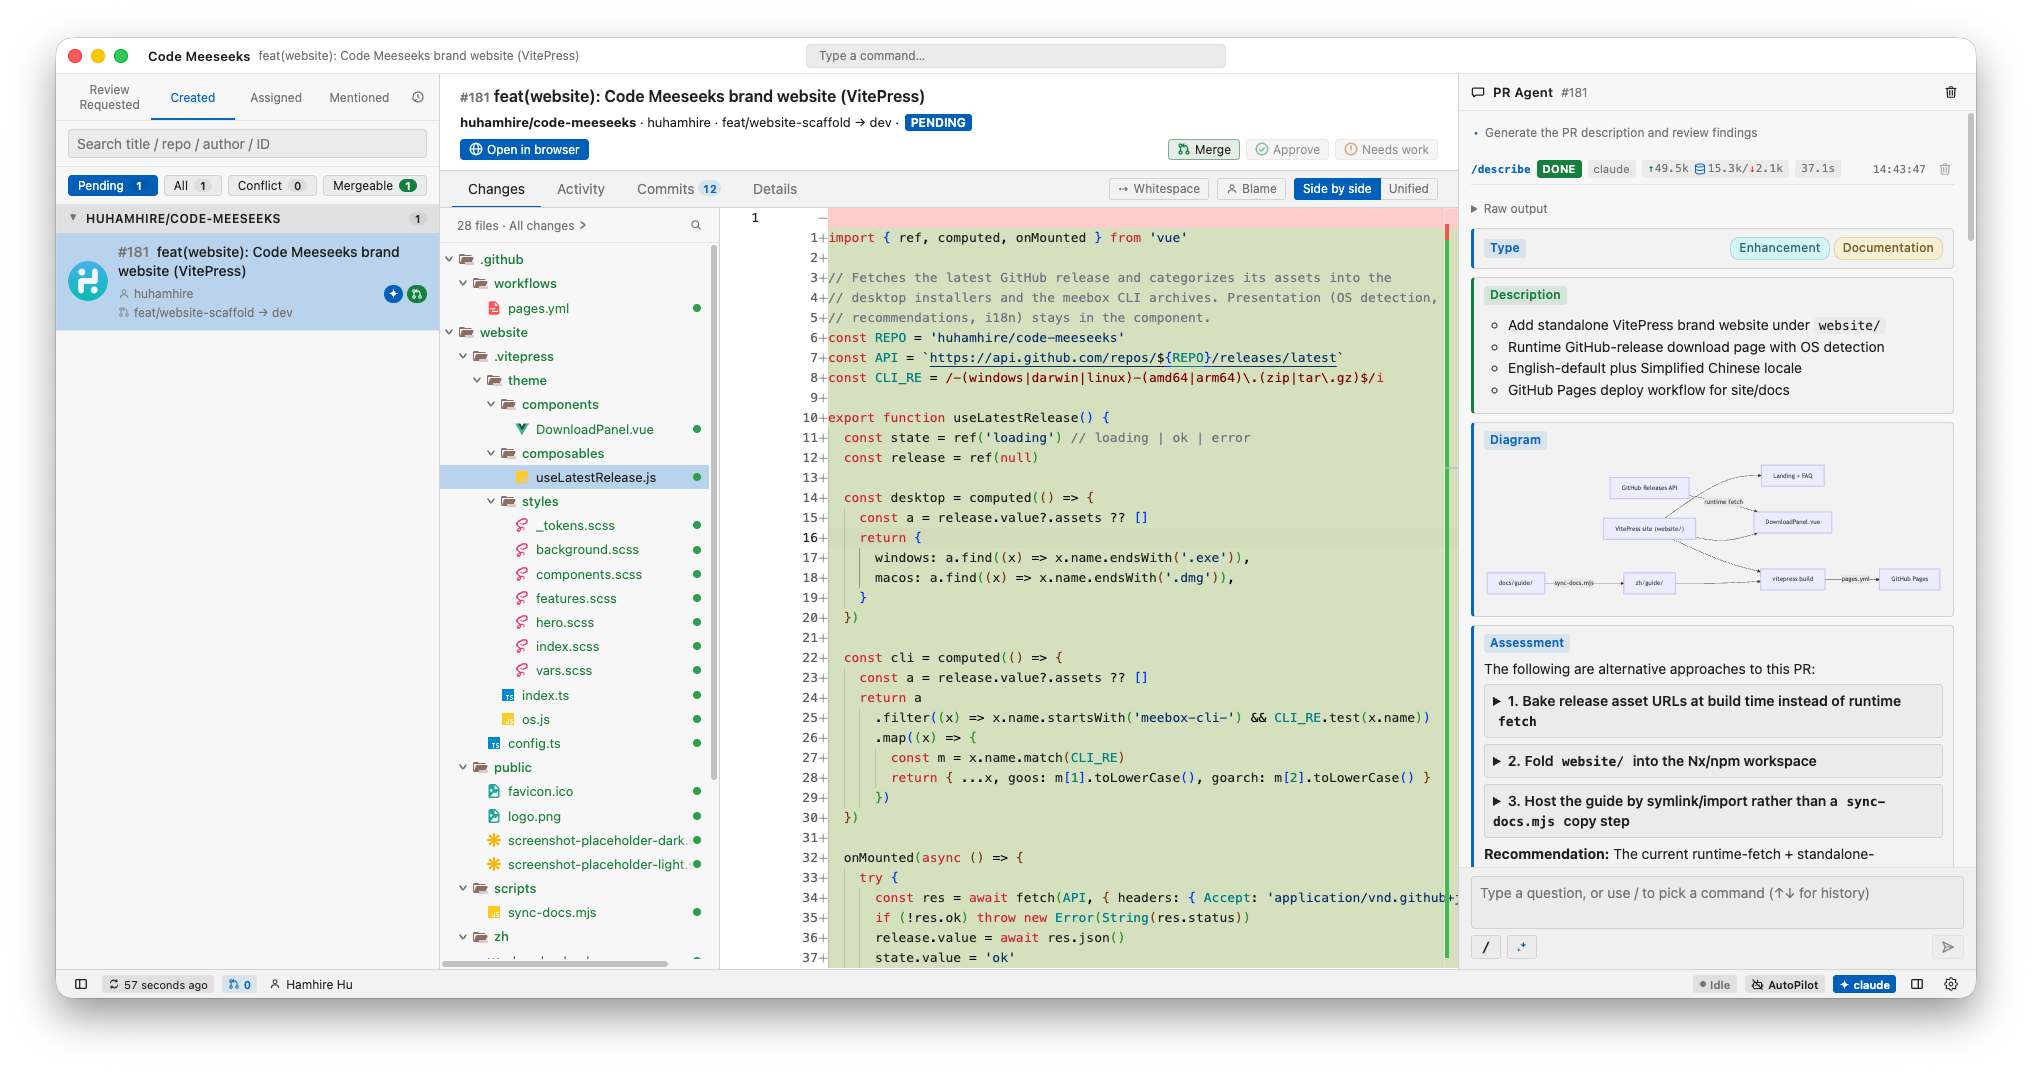This screenshot has height=1072, width=2032.
Task: Open the Review Requested tab
Action: [x=109, y=97]
